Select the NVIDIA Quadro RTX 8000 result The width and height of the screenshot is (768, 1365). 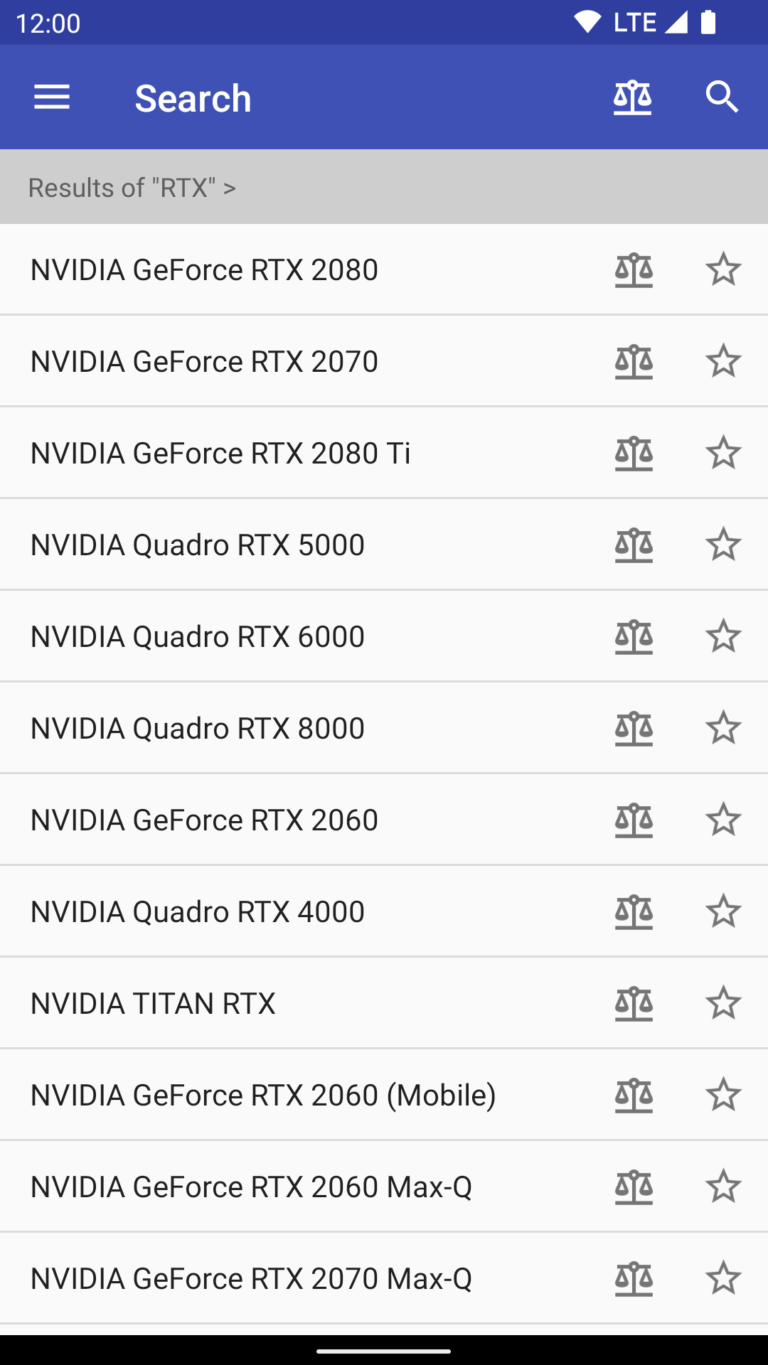coord(197,728)
